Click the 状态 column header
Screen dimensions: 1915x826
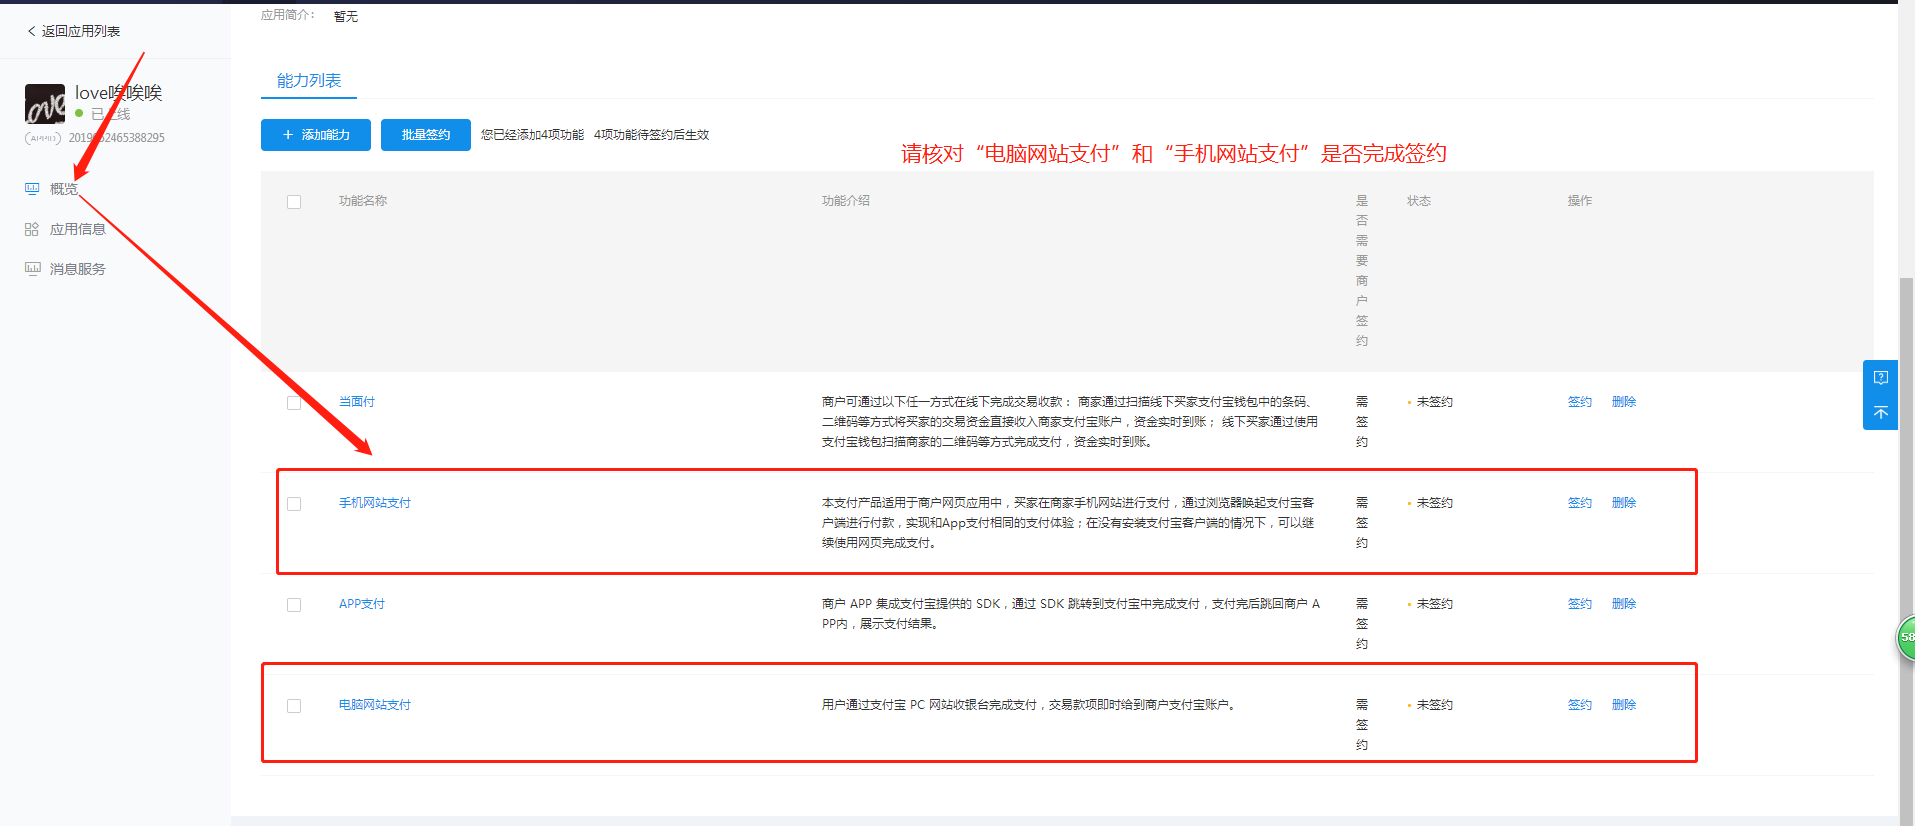click(1419, 201)
